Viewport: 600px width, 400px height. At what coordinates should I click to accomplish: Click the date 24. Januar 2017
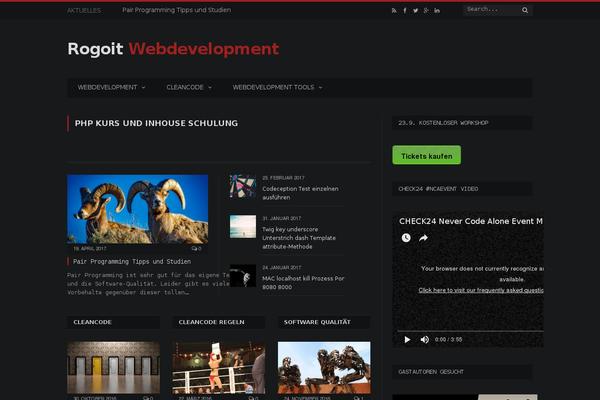point(281,267)
